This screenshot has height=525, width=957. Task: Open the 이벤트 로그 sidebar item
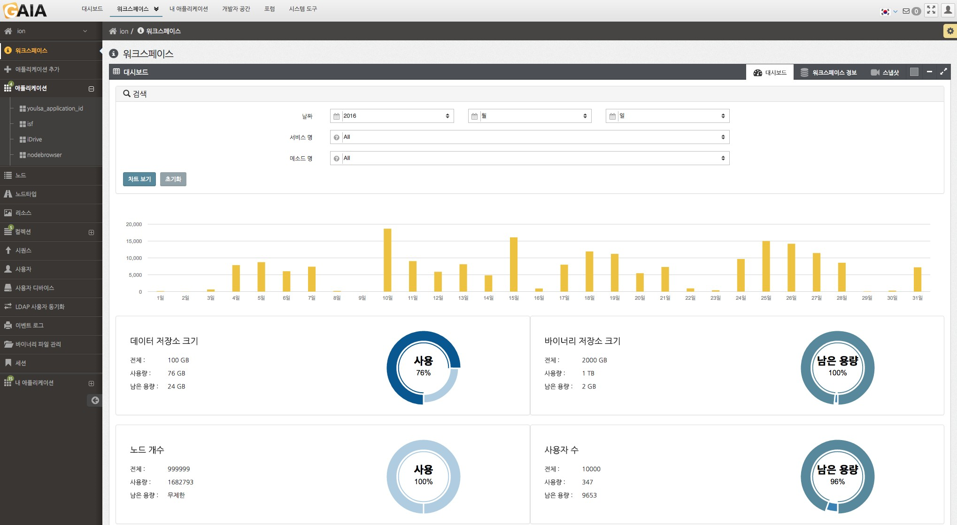(29, 325)
